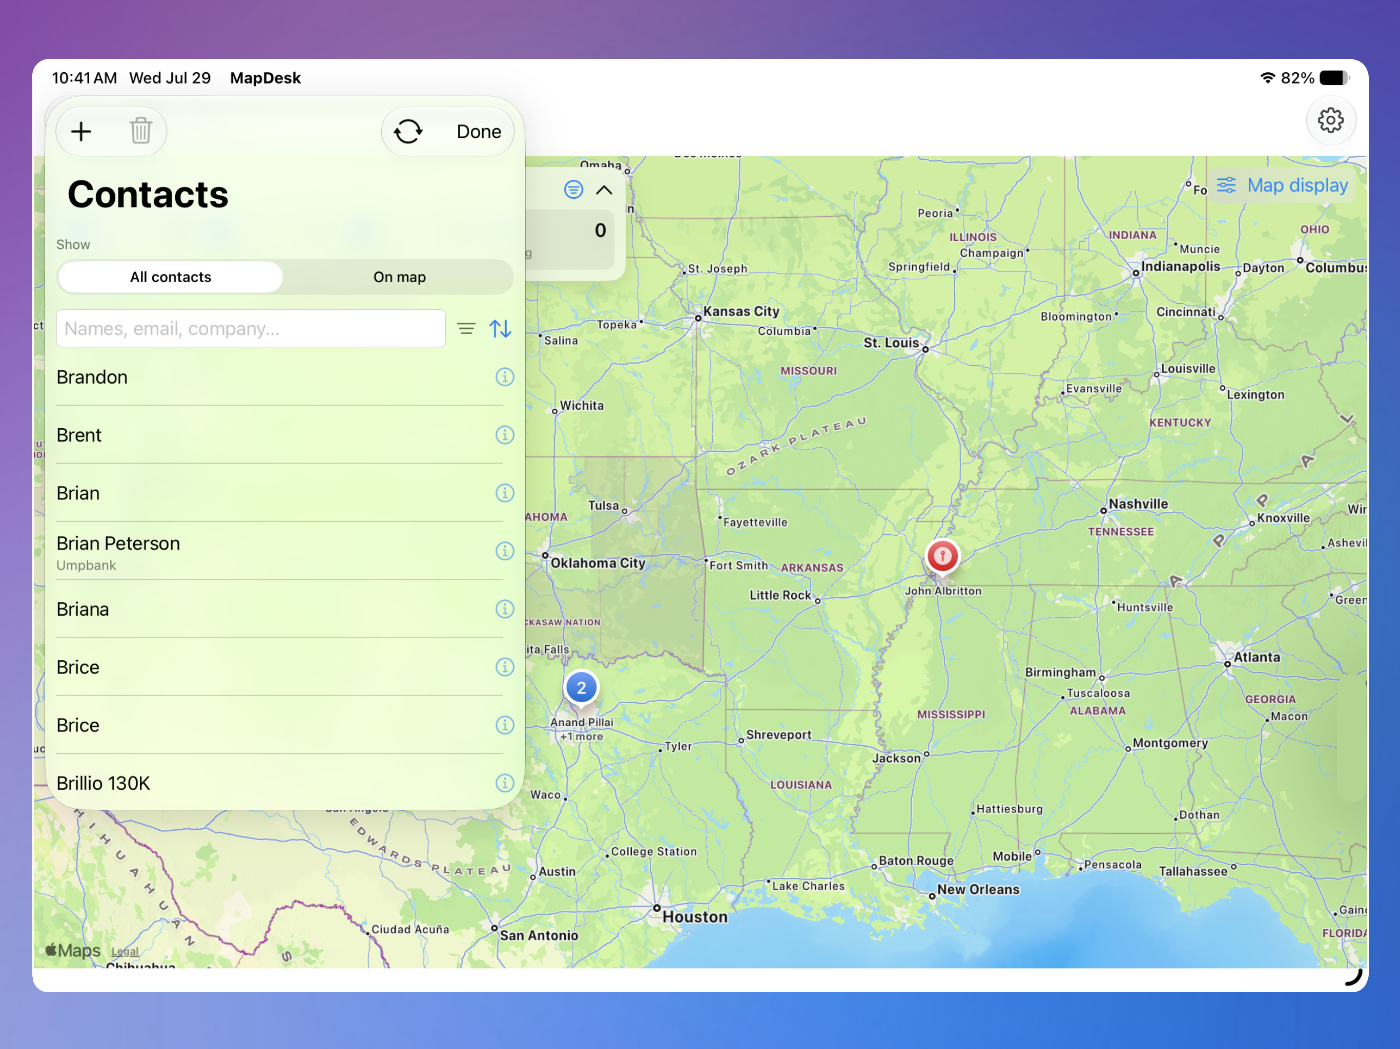Tap the sync refresh icon beside Done
The width and height of the screenshot is (1400, 1049).
[408, 131]
